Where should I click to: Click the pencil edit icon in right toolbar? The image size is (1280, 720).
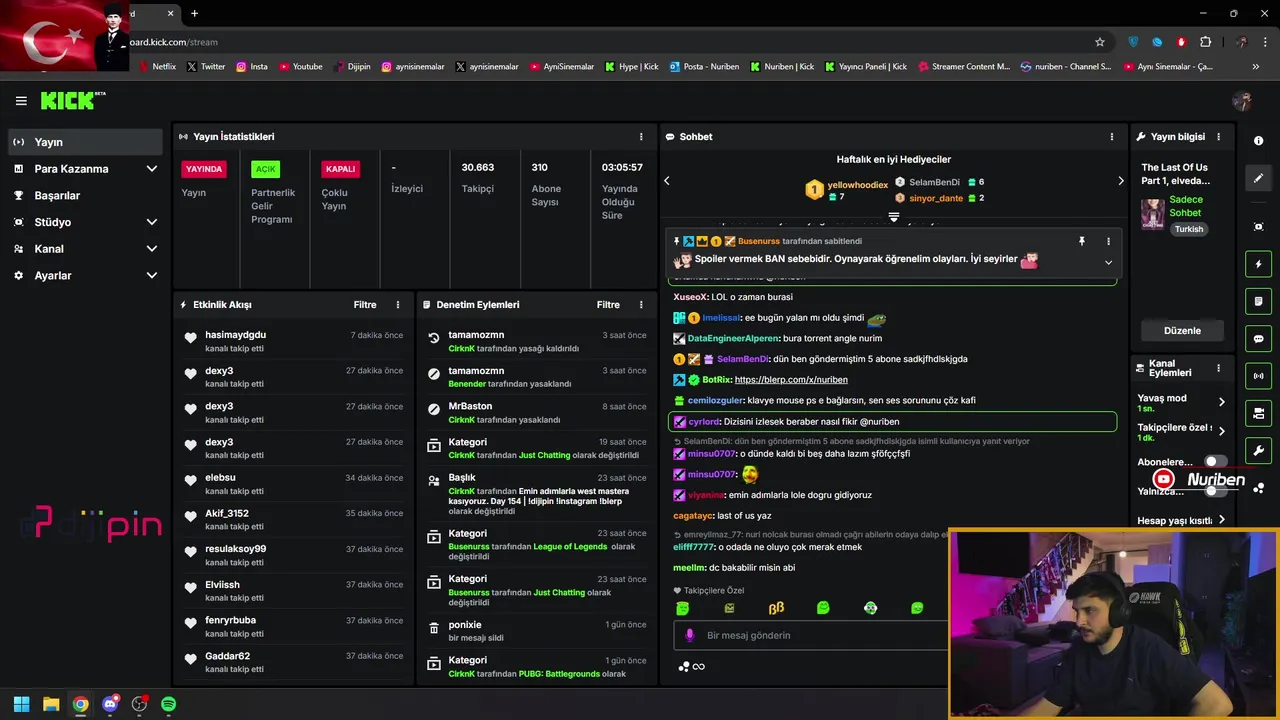(1258, 178)
